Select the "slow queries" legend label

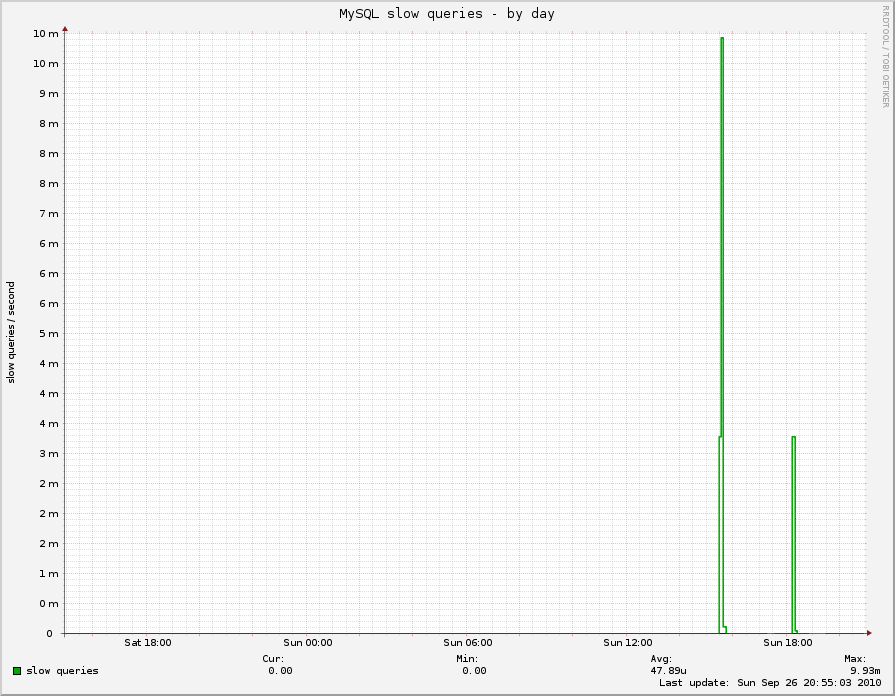point(62,670)
